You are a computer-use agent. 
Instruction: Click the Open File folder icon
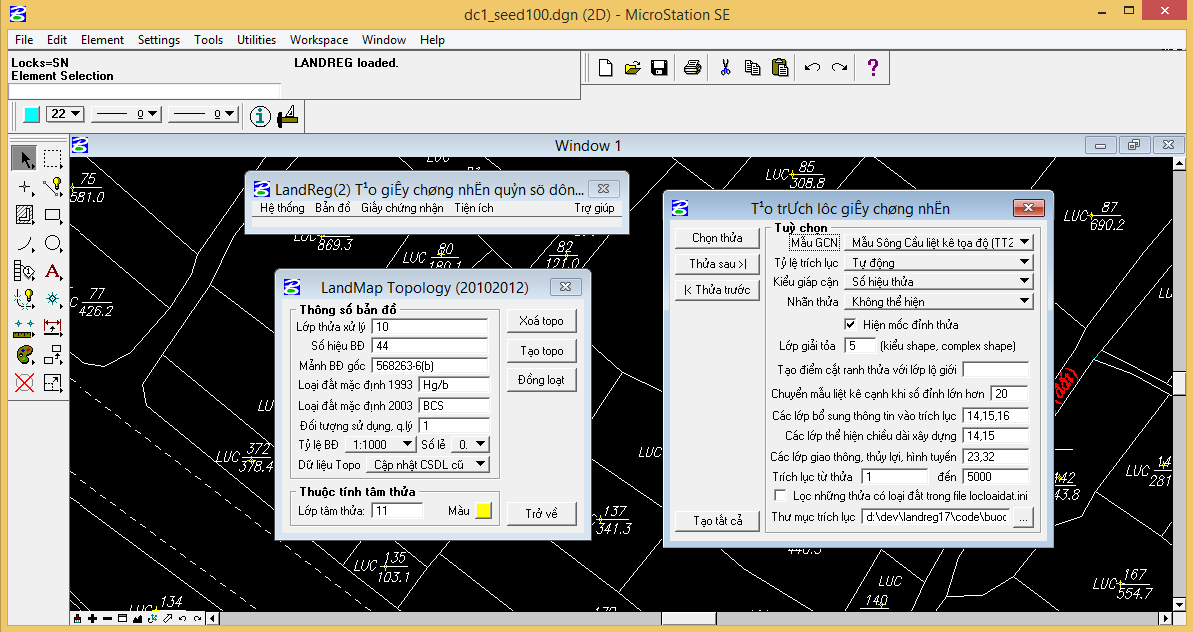click(x=632, y=68)
